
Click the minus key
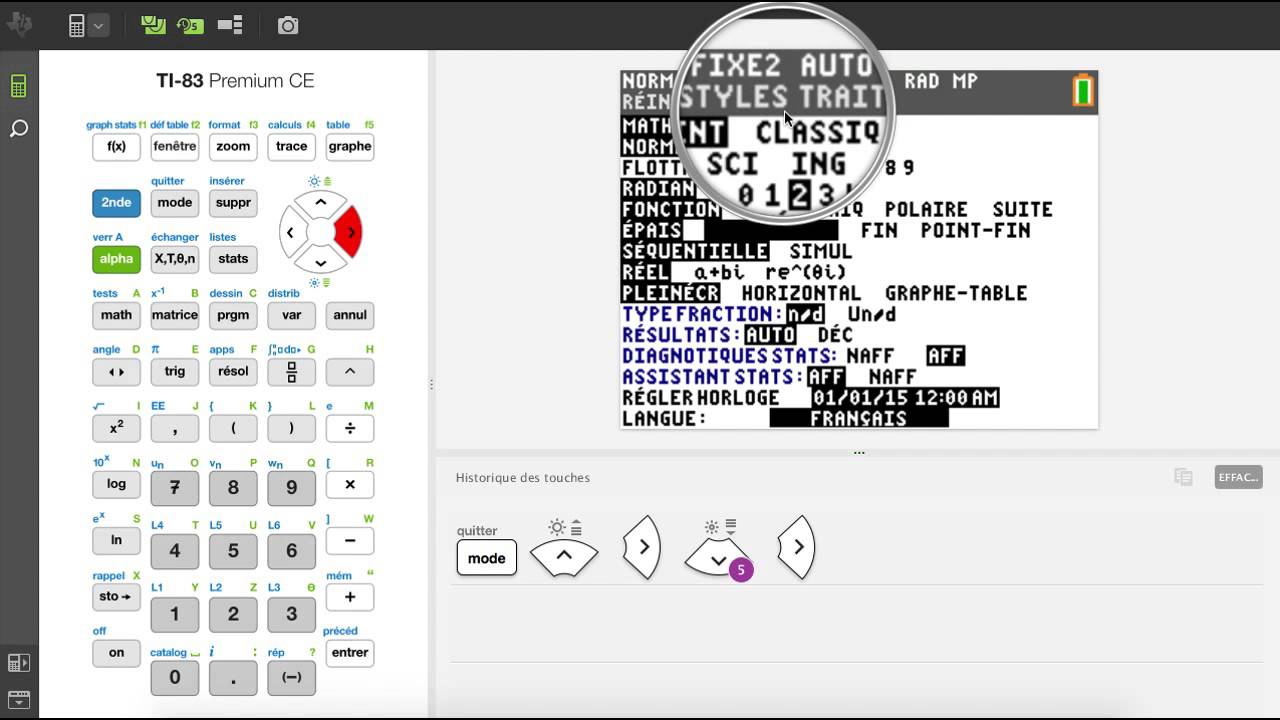pyautogui.click(x=350, y=541)
